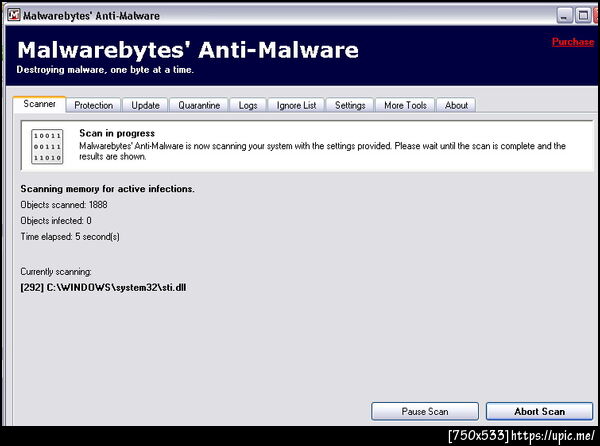Click the 'Destroying malware, one byte at a time.' tagline
Viewport: 600px width, 446px height.
click(x=105, y=70)
